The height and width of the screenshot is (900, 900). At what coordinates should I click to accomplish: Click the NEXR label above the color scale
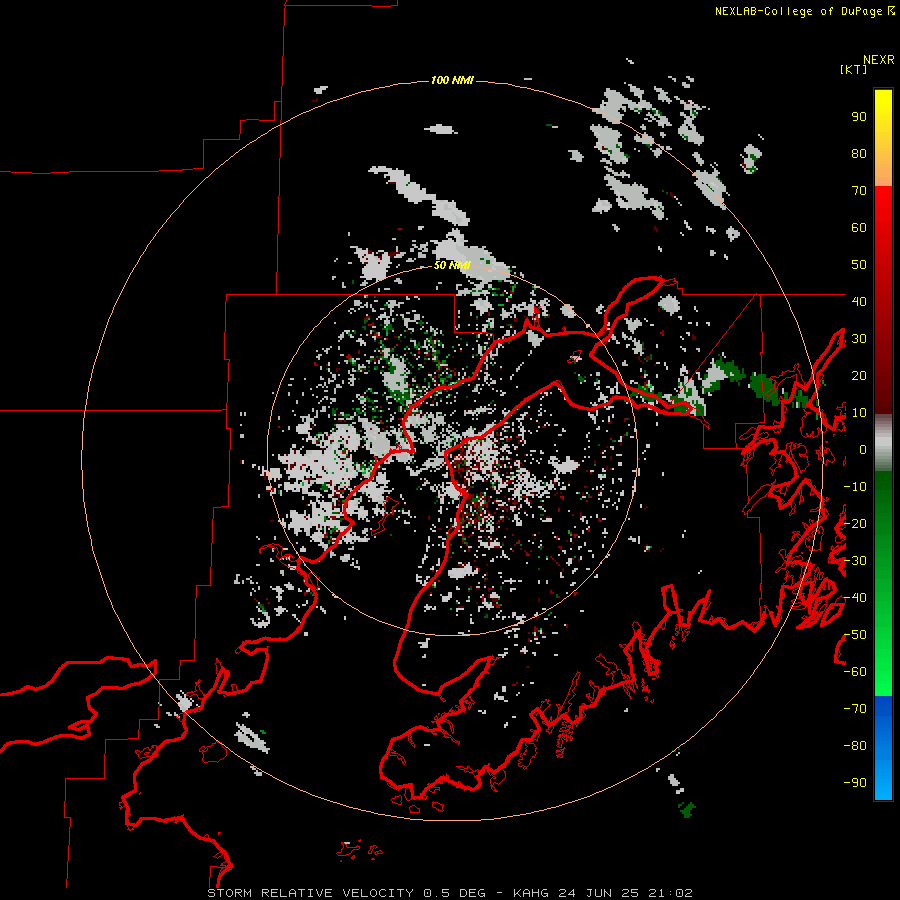tap(878, 59)
